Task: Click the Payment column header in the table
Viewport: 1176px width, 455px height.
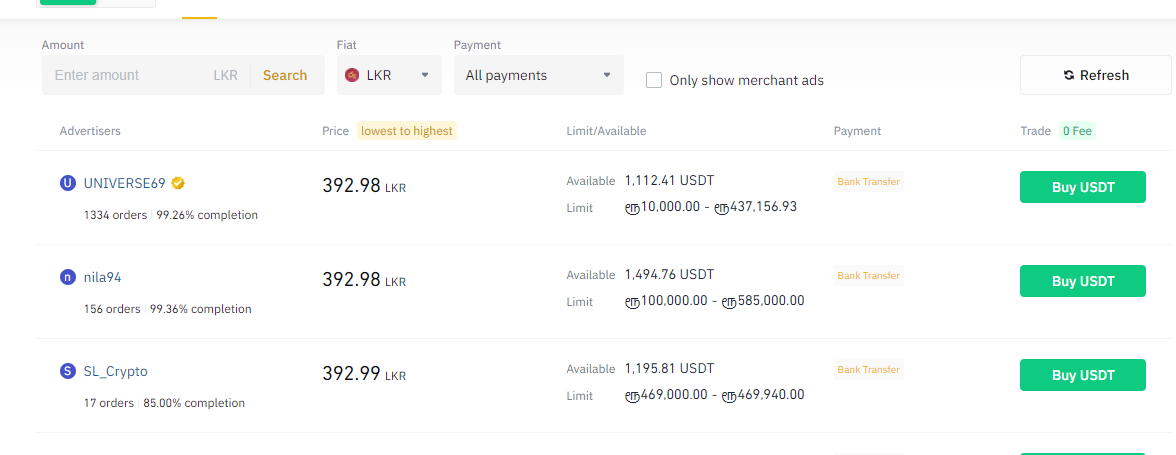Action: tap(857, 131)
